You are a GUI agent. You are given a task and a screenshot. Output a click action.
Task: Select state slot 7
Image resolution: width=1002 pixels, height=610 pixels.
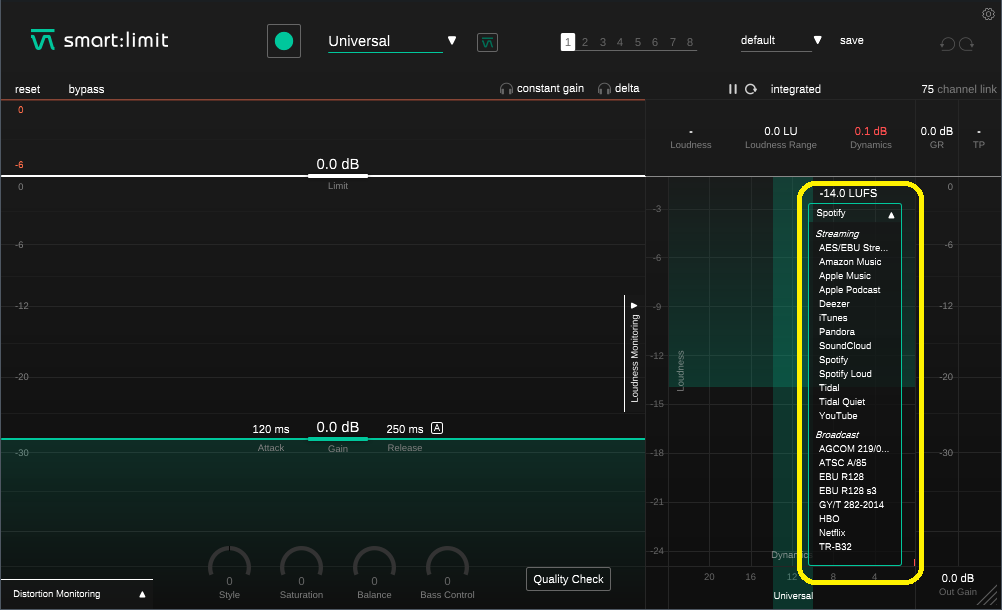[x=673, y=42]
